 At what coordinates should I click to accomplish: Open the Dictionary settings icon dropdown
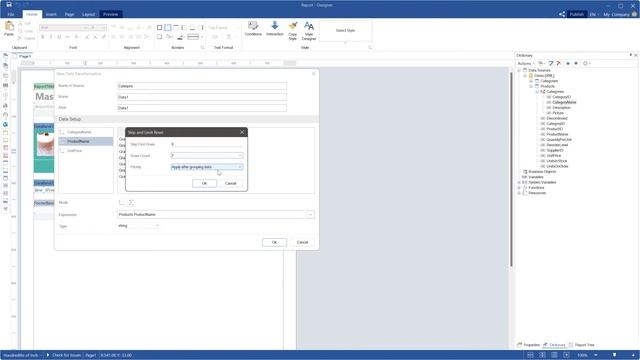[587, 63]
